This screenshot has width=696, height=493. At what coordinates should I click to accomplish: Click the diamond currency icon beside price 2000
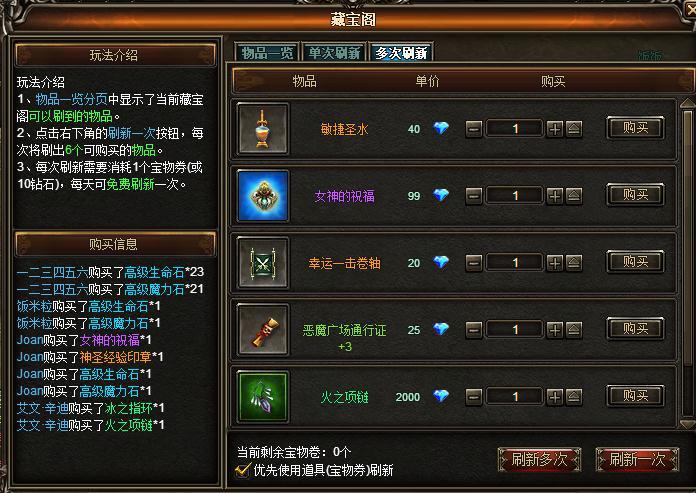tap(441, 396)
